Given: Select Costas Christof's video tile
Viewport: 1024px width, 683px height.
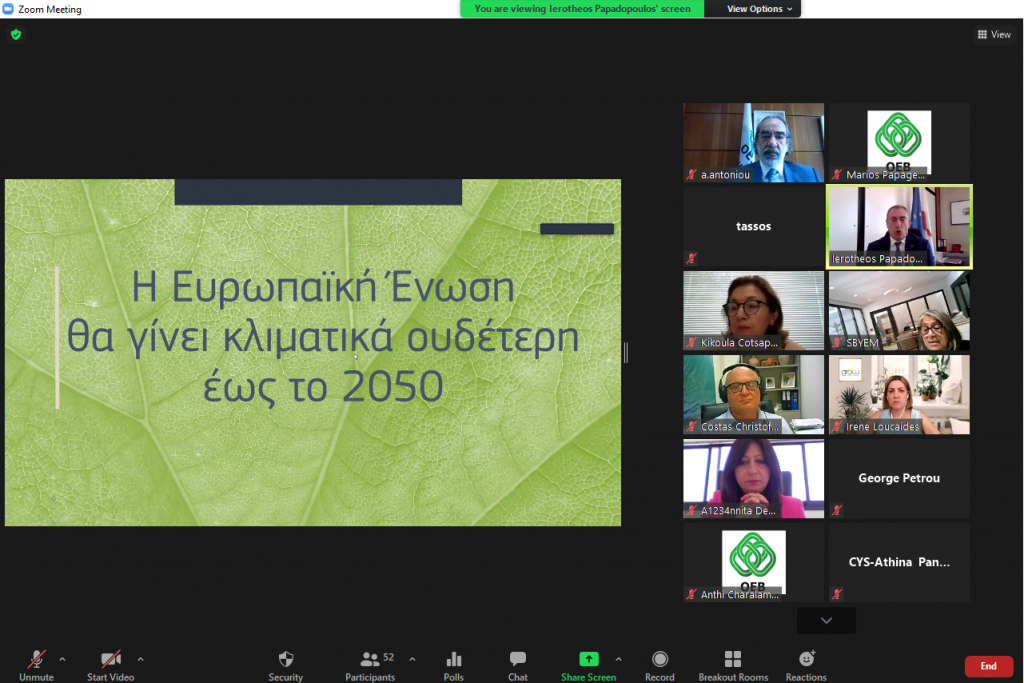Looking at the screenshot, I should pyautogui.click(x=754, y=394).
